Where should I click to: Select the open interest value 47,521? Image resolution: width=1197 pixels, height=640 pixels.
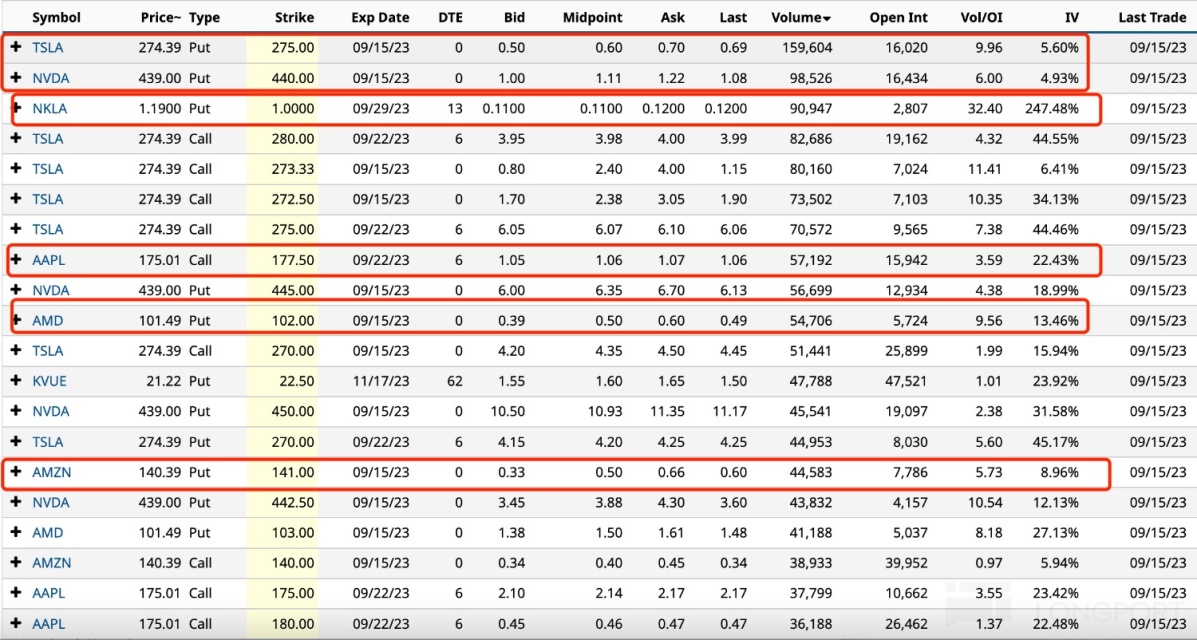coord(906,381)
